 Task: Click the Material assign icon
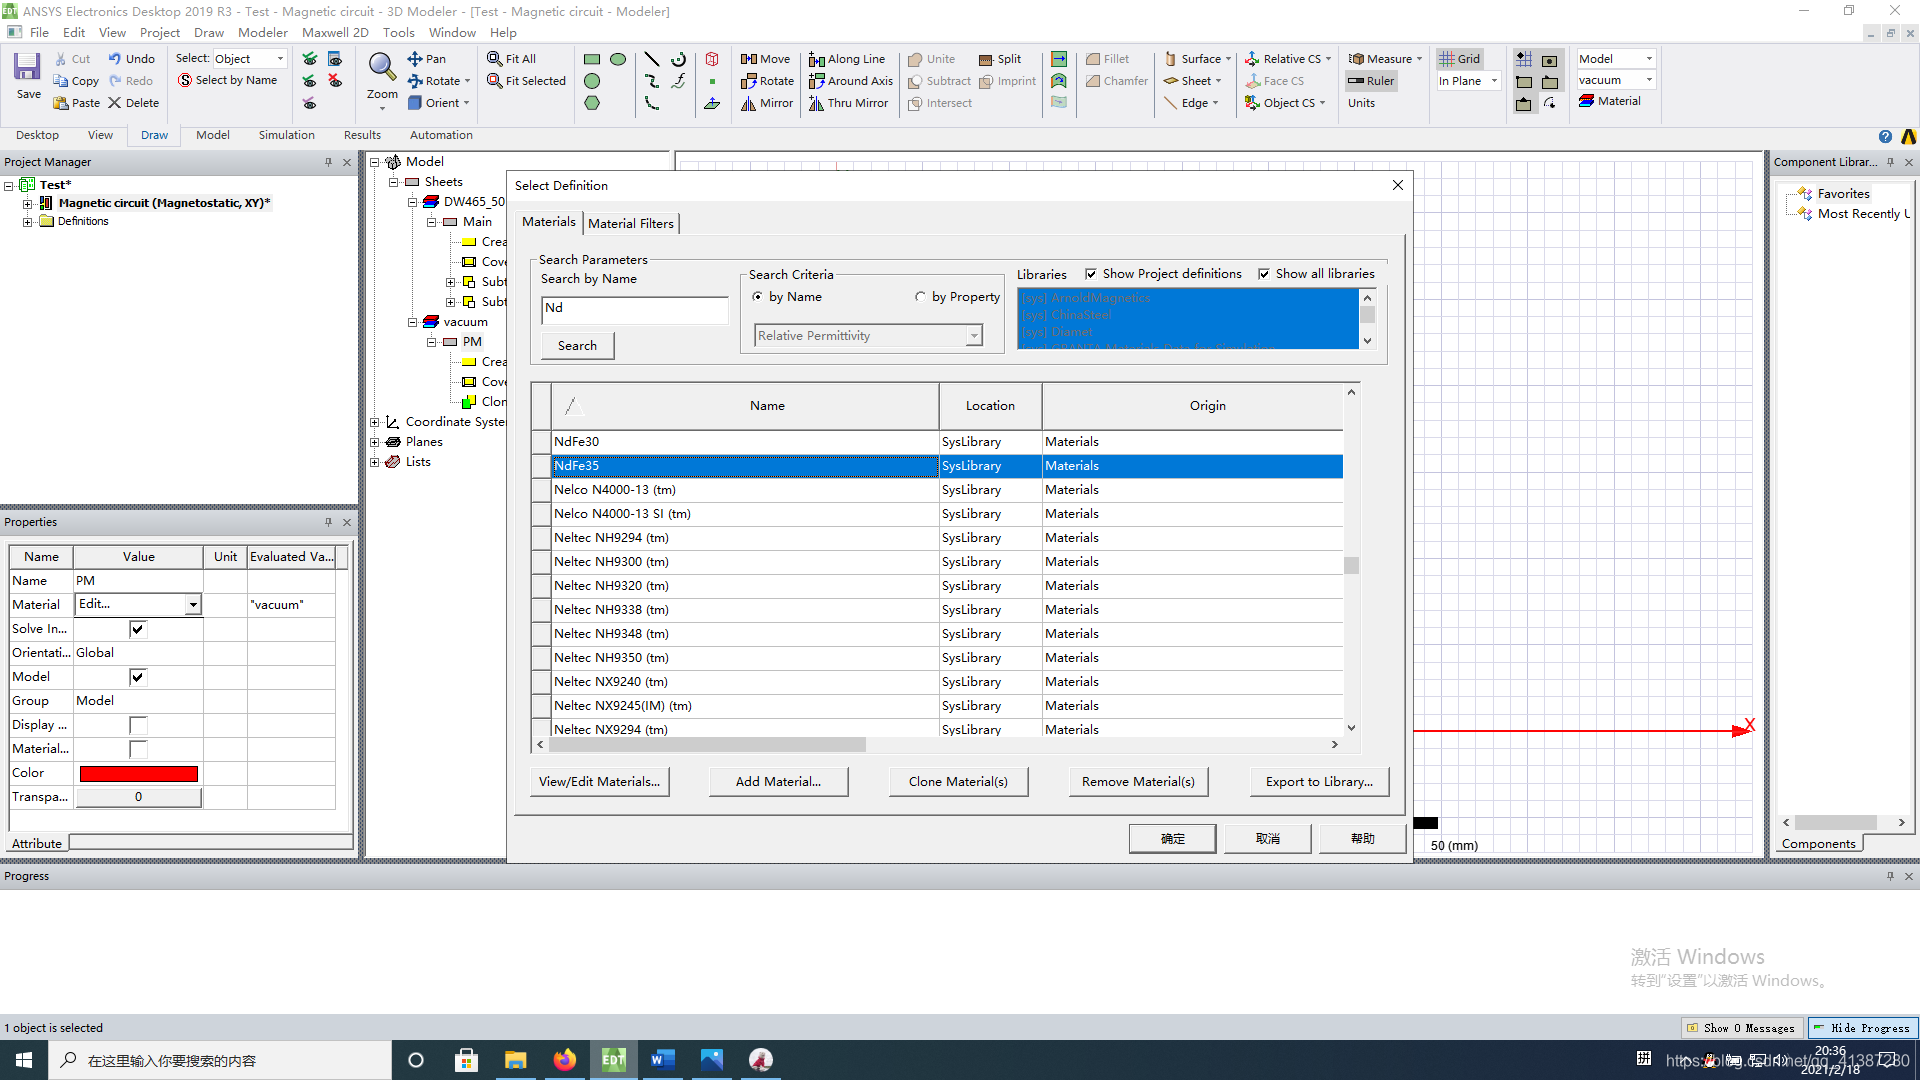click(x=1610, y=101)
